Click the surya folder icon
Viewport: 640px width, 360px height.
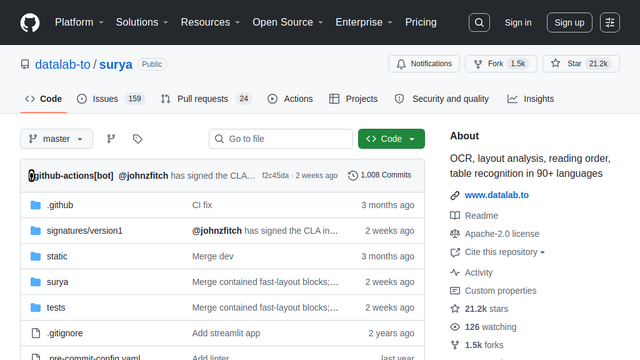(x=36, y=282)
